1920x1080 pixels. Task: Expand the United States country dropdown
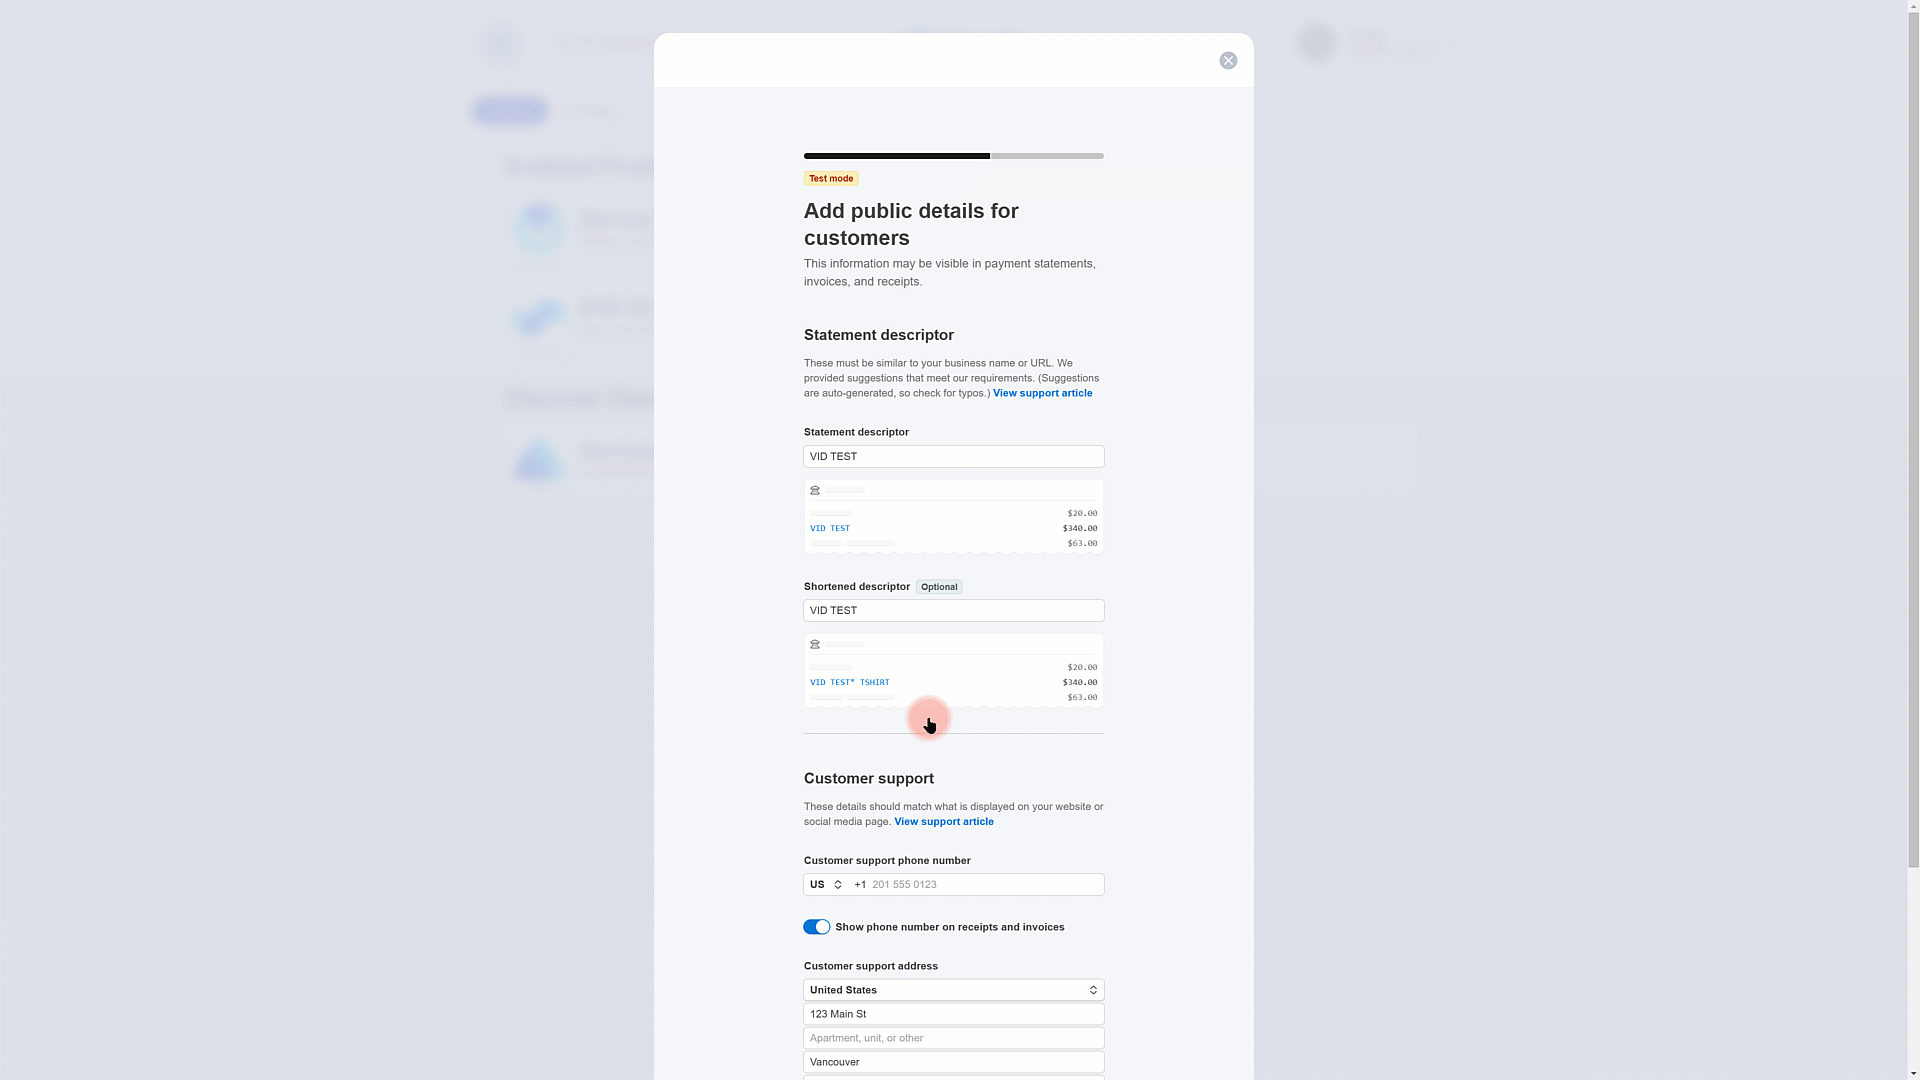953,990
